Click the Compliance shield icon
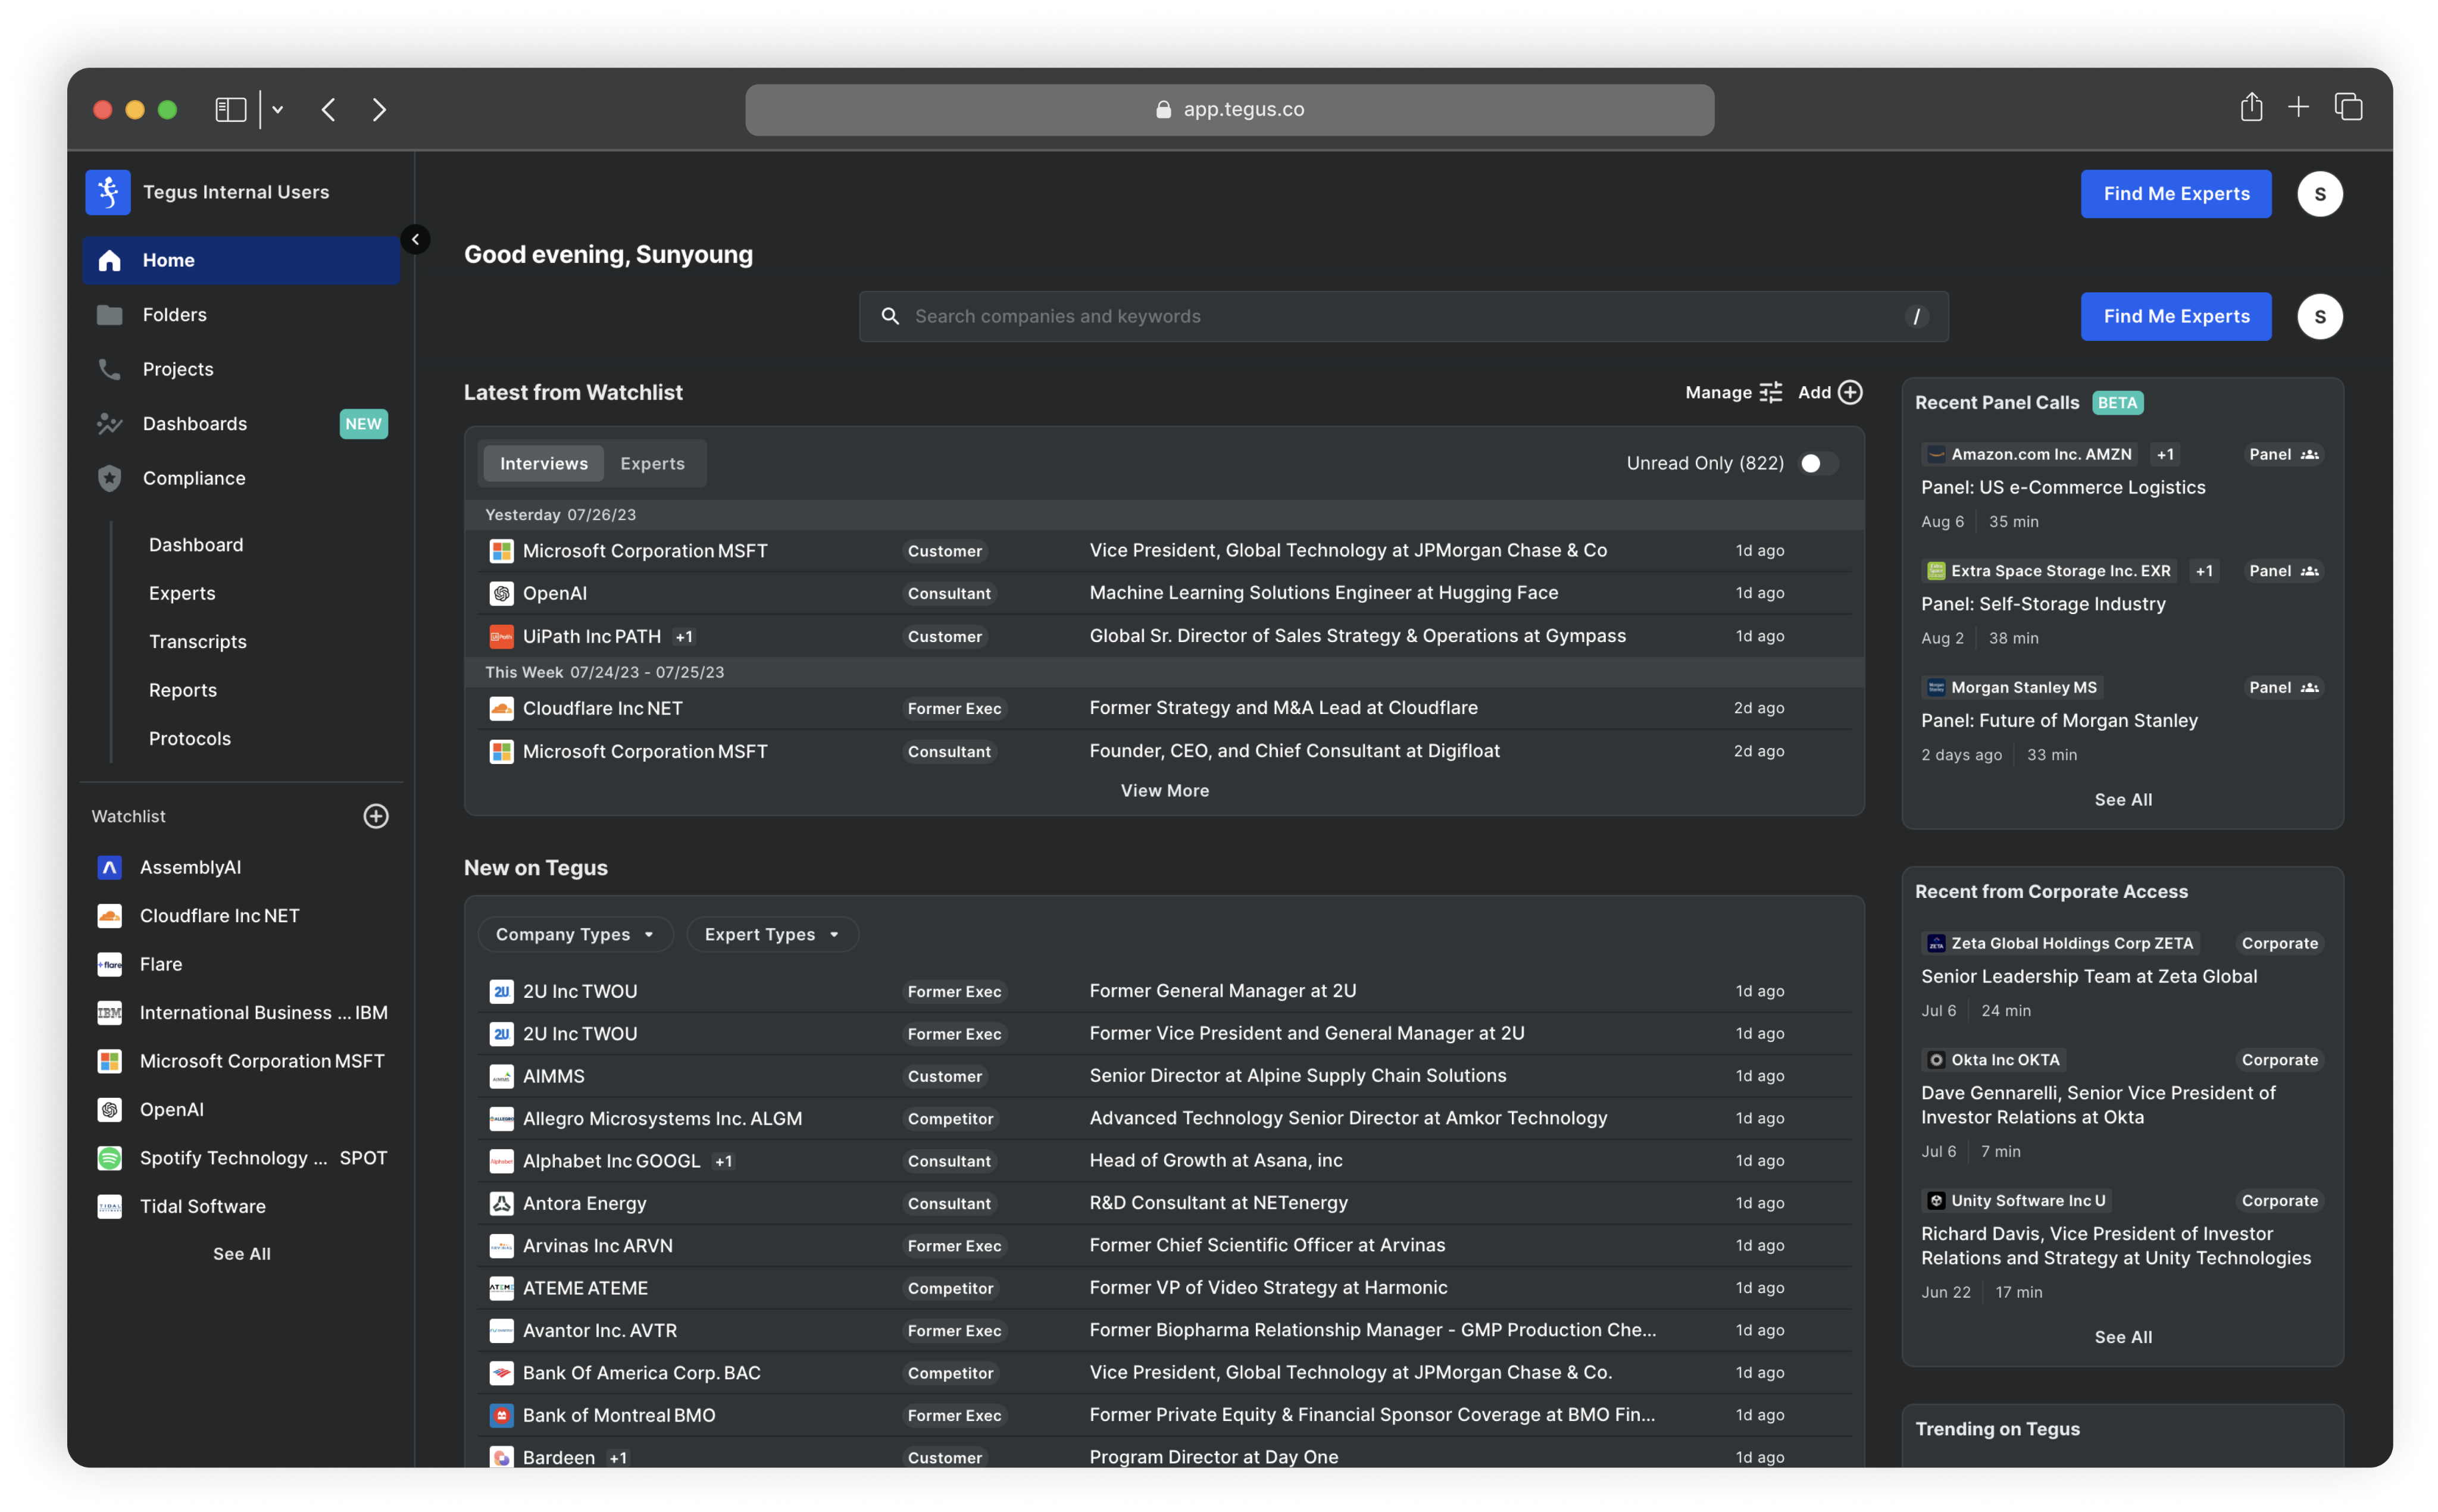This screenshot has height=1512, width=2438. [109, 478]
